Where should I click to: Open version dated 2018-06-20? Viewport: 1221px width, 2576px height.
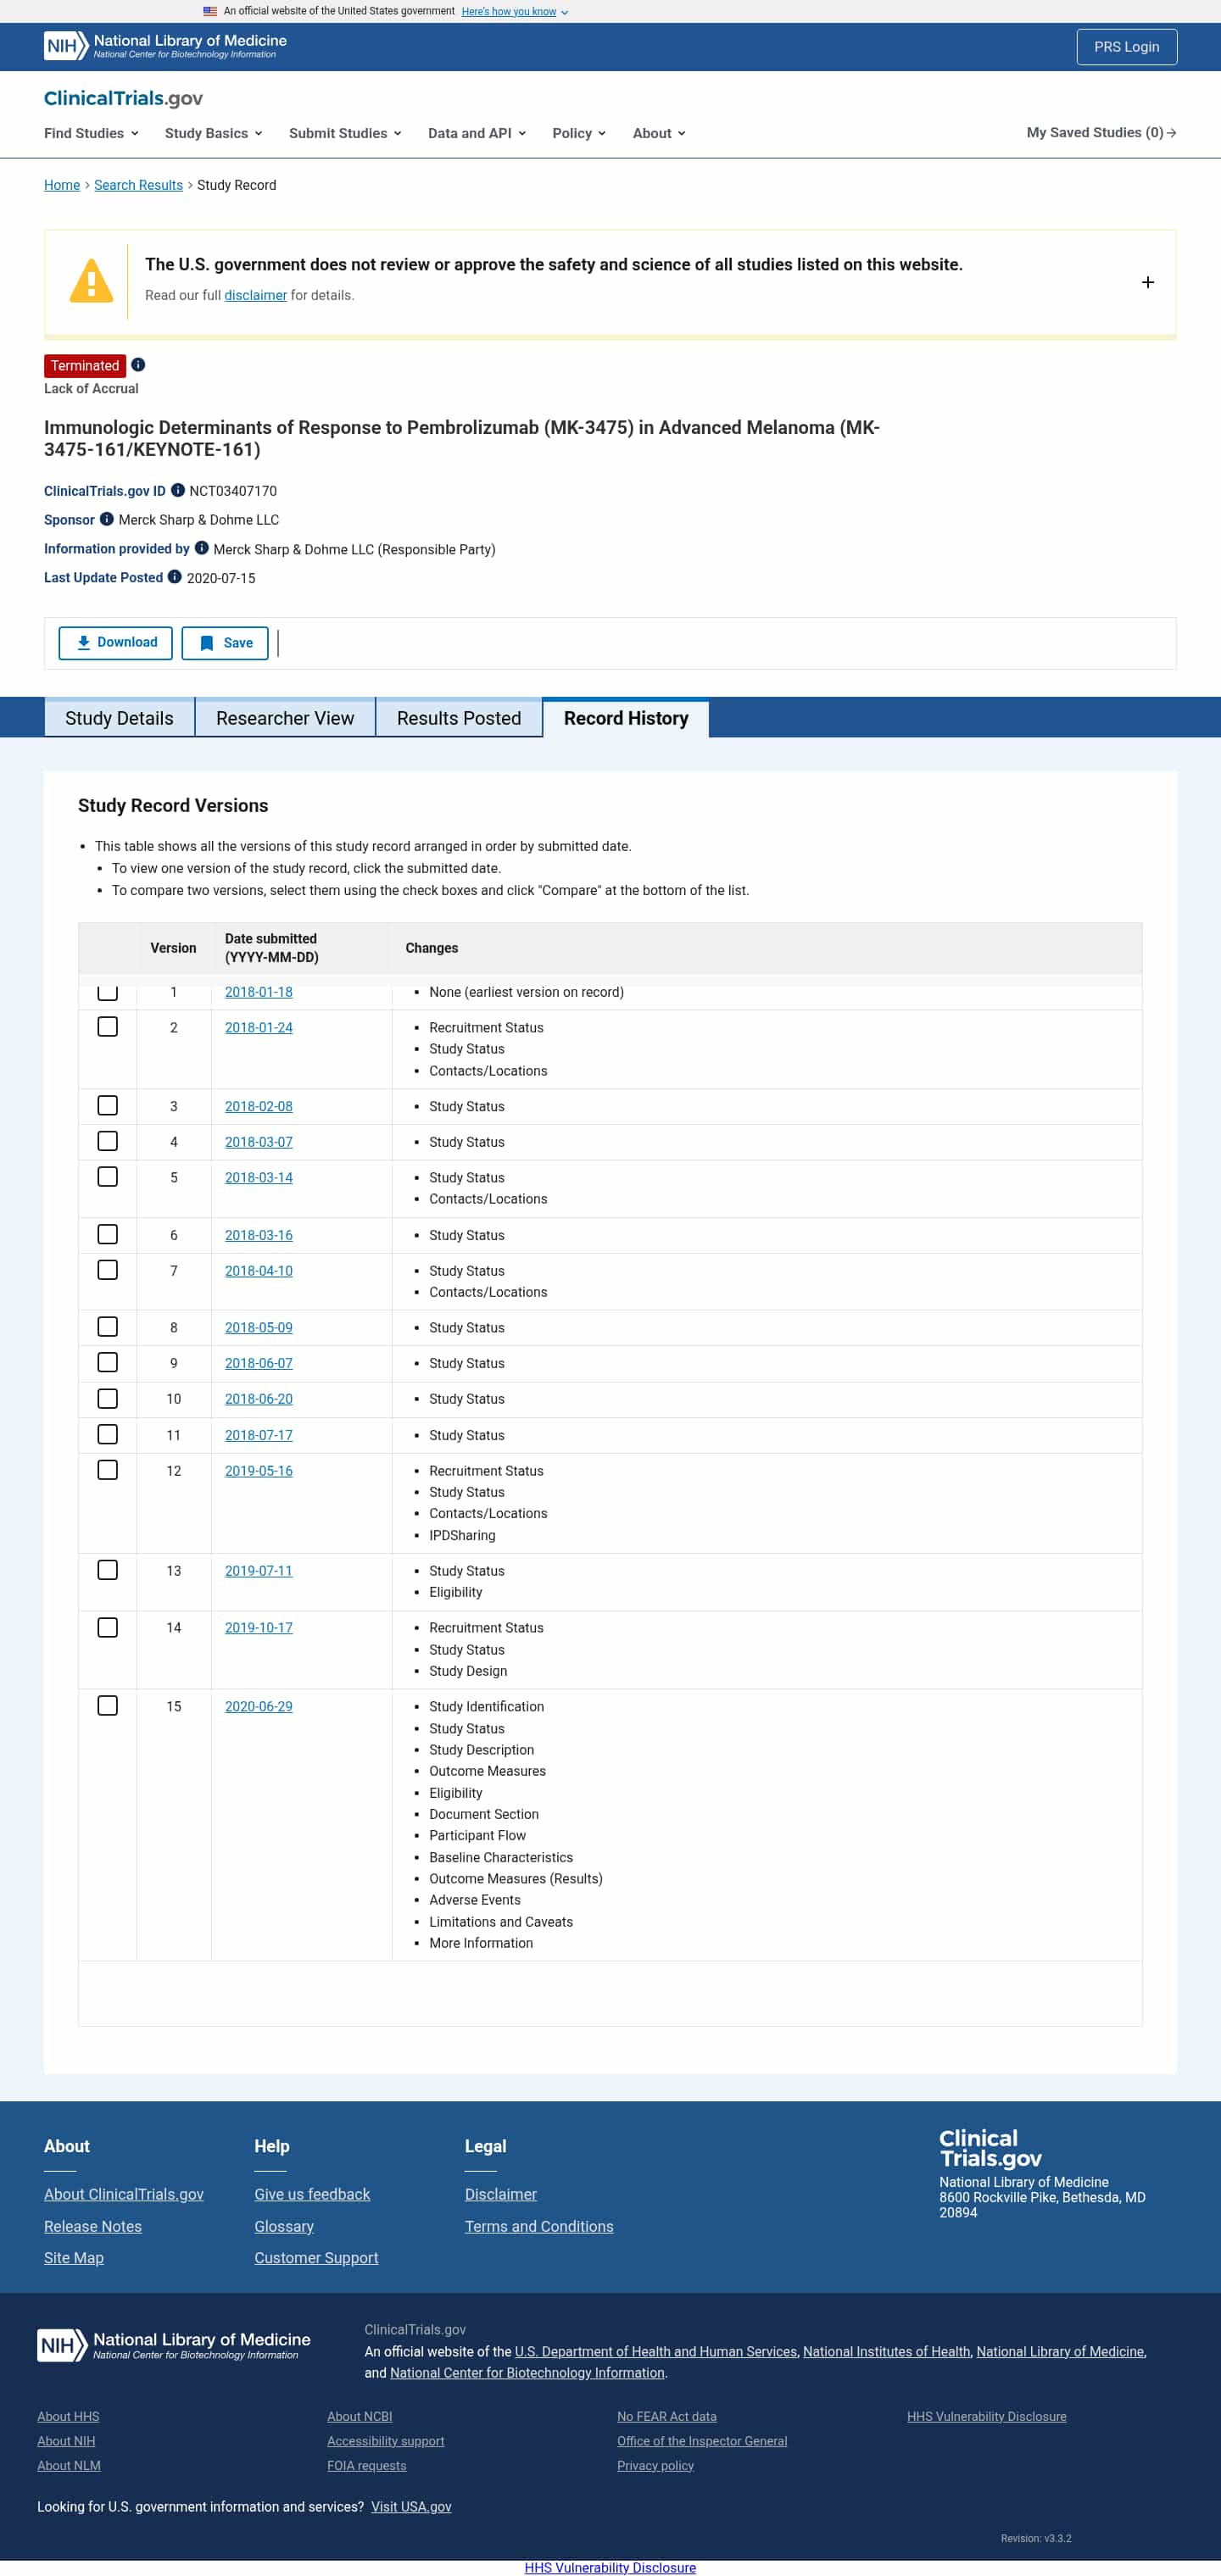point(259,1398)
